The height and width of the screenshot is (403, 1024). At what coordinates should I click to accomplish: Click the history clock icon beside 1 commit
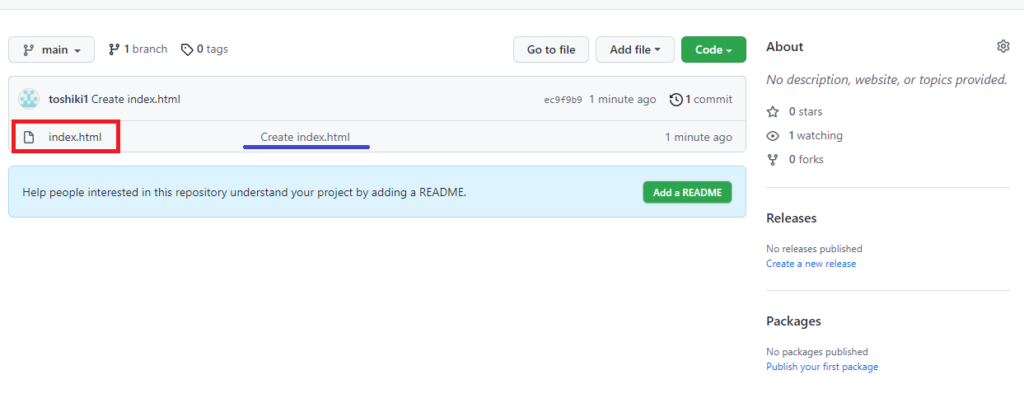pyautogui.click(x=677, y=99)
